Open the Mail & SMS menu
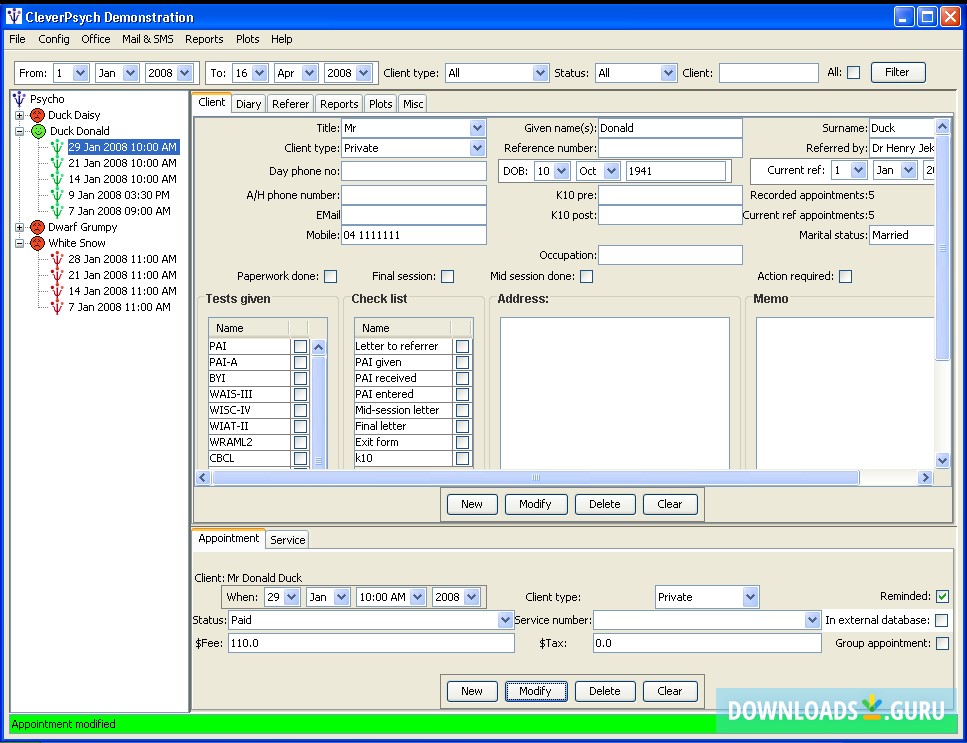The image size is (967, 743). point(147,39)
